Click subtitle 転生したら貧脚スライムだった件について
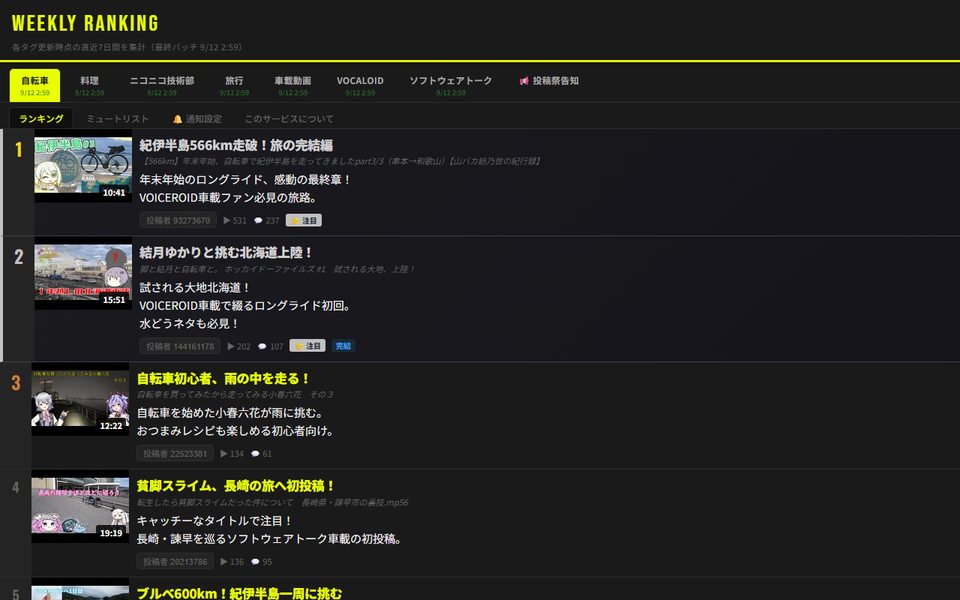 tap(272, 502)
